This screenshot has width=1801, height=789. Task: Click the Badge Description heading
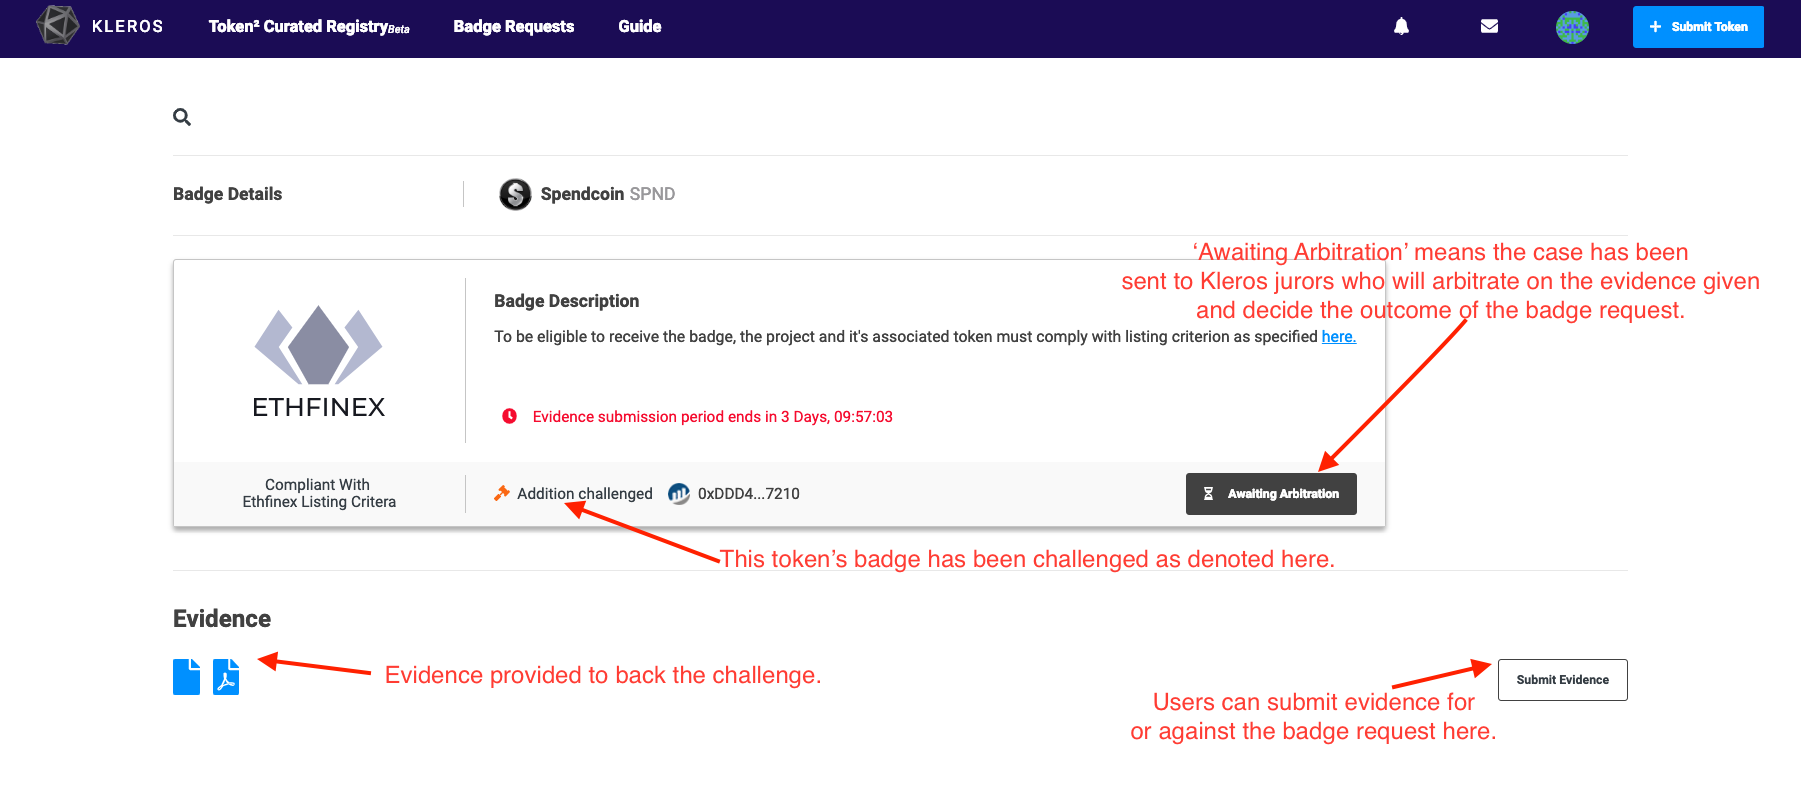(567, 301)
